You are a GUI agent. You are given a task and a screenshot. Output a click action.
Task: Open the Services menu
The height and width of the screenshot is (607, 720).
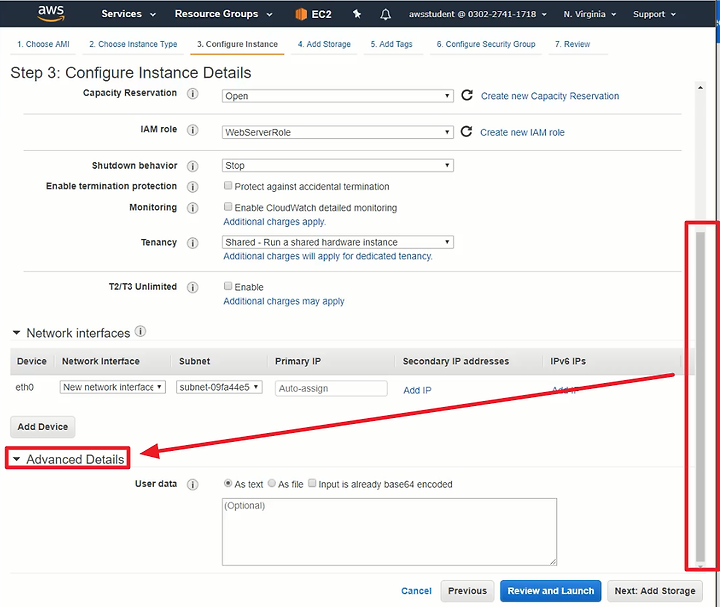point(129,14)
